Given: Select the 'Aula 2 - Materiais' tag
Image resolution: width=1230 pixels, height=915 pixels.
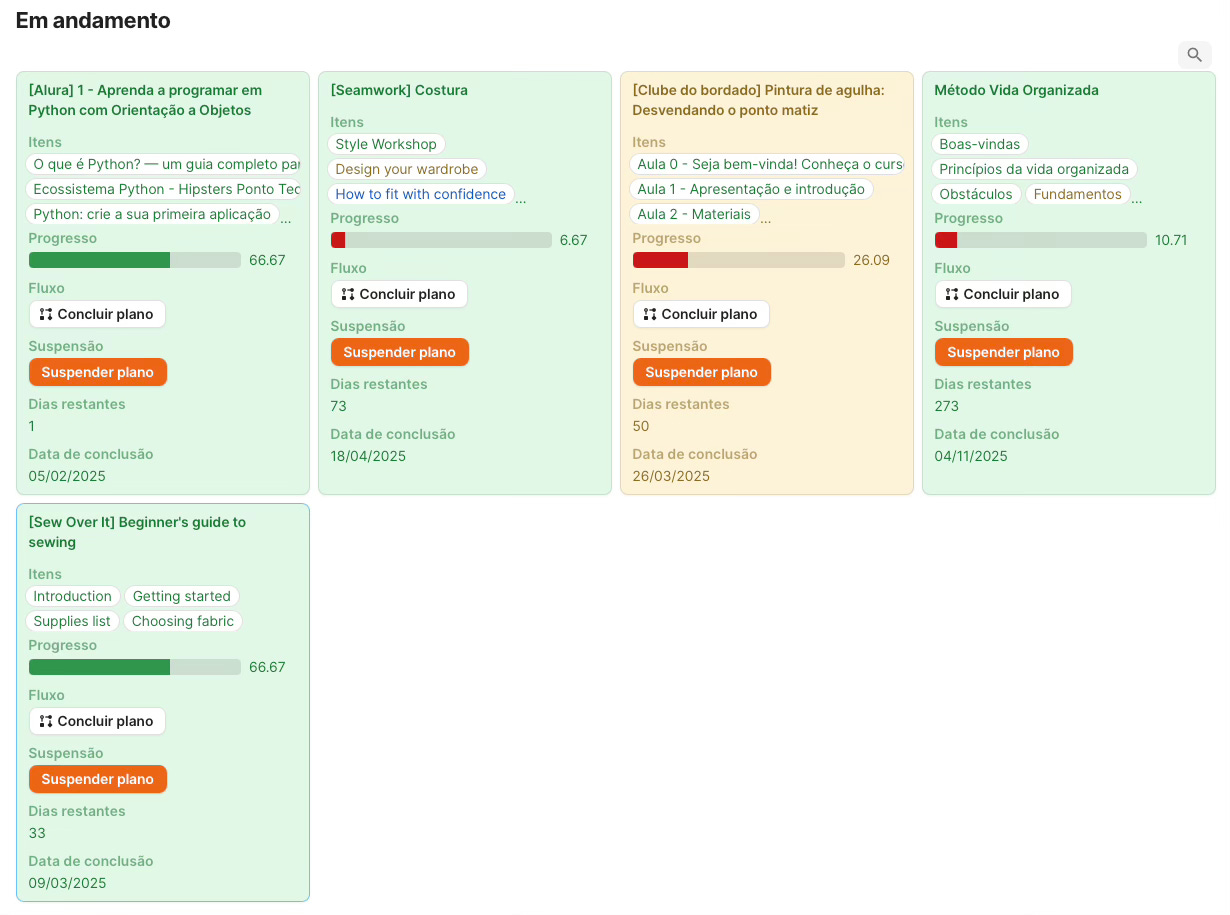Looking at the screenshot, I should (x=694, y=214).
